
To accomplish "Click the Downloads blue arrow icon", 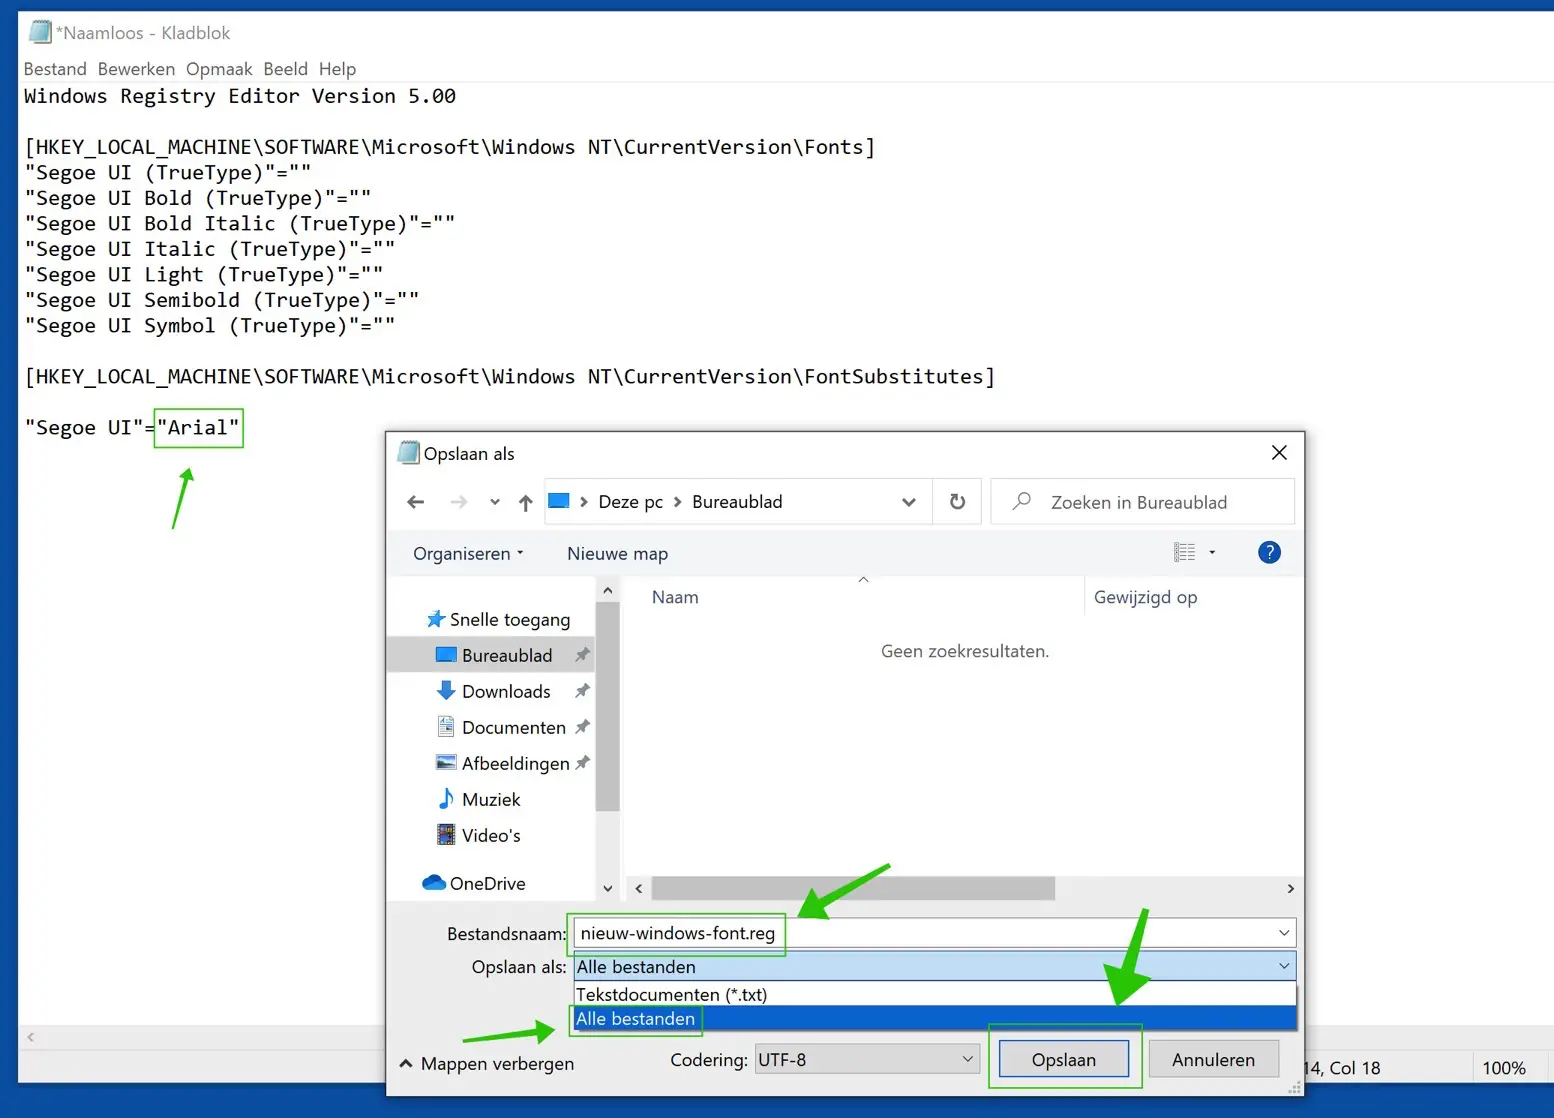I will tap(446, 690).
